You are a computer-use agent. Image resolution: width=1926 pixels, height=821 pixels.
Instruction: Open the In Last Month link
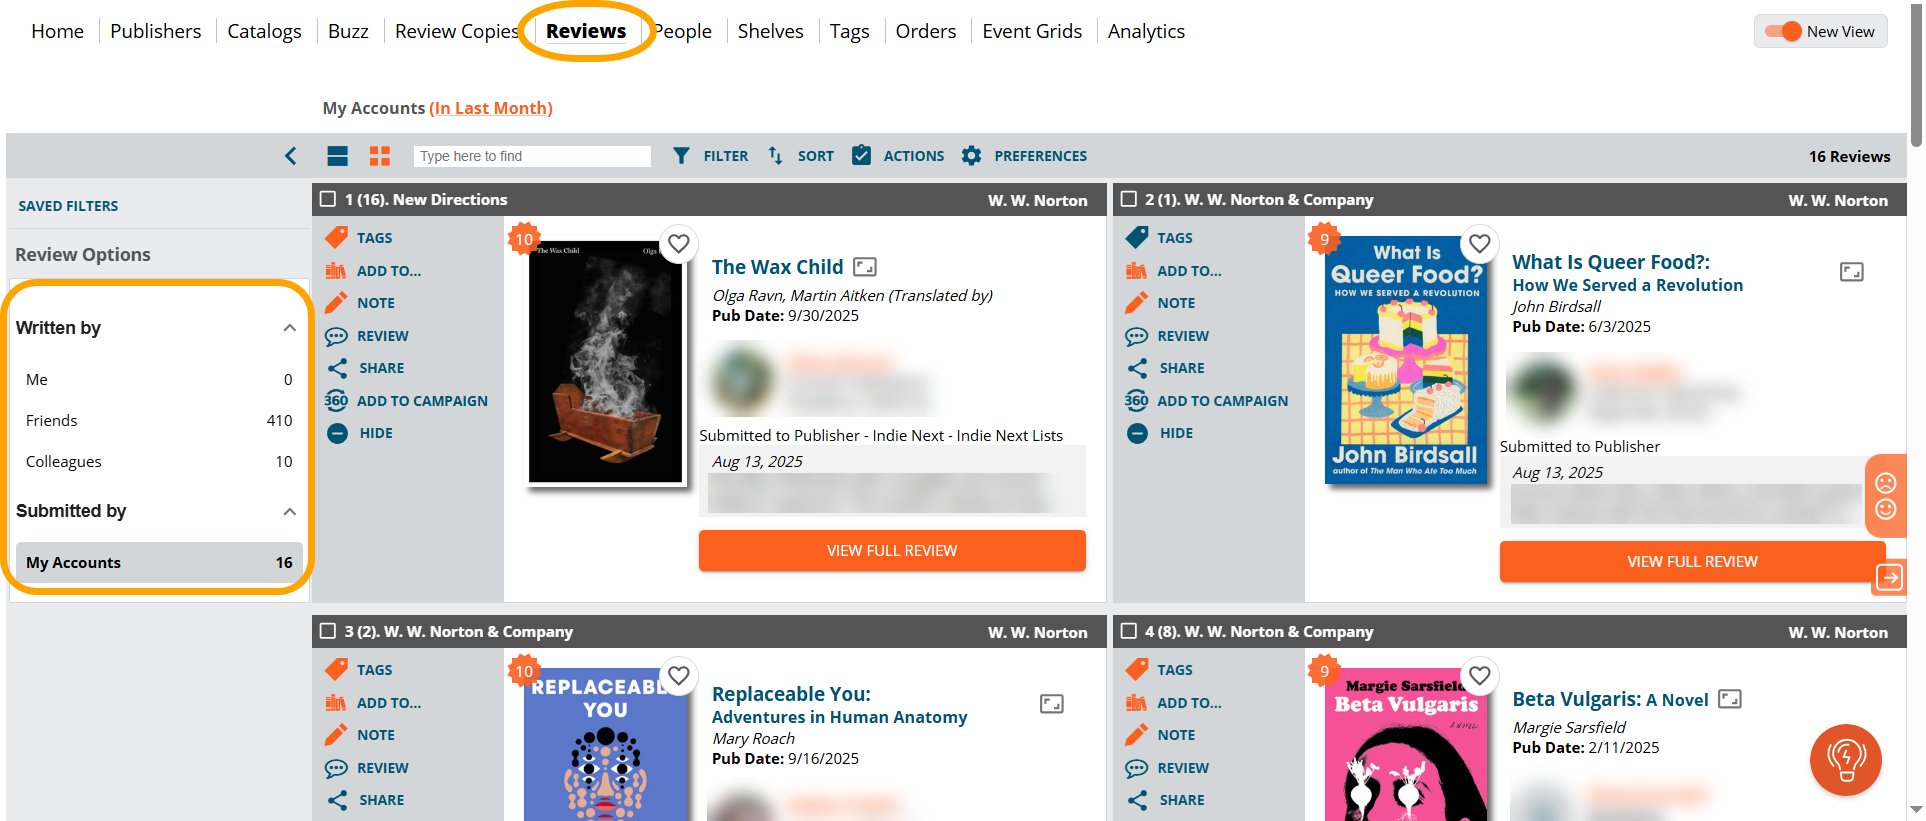tap(491, 108)
